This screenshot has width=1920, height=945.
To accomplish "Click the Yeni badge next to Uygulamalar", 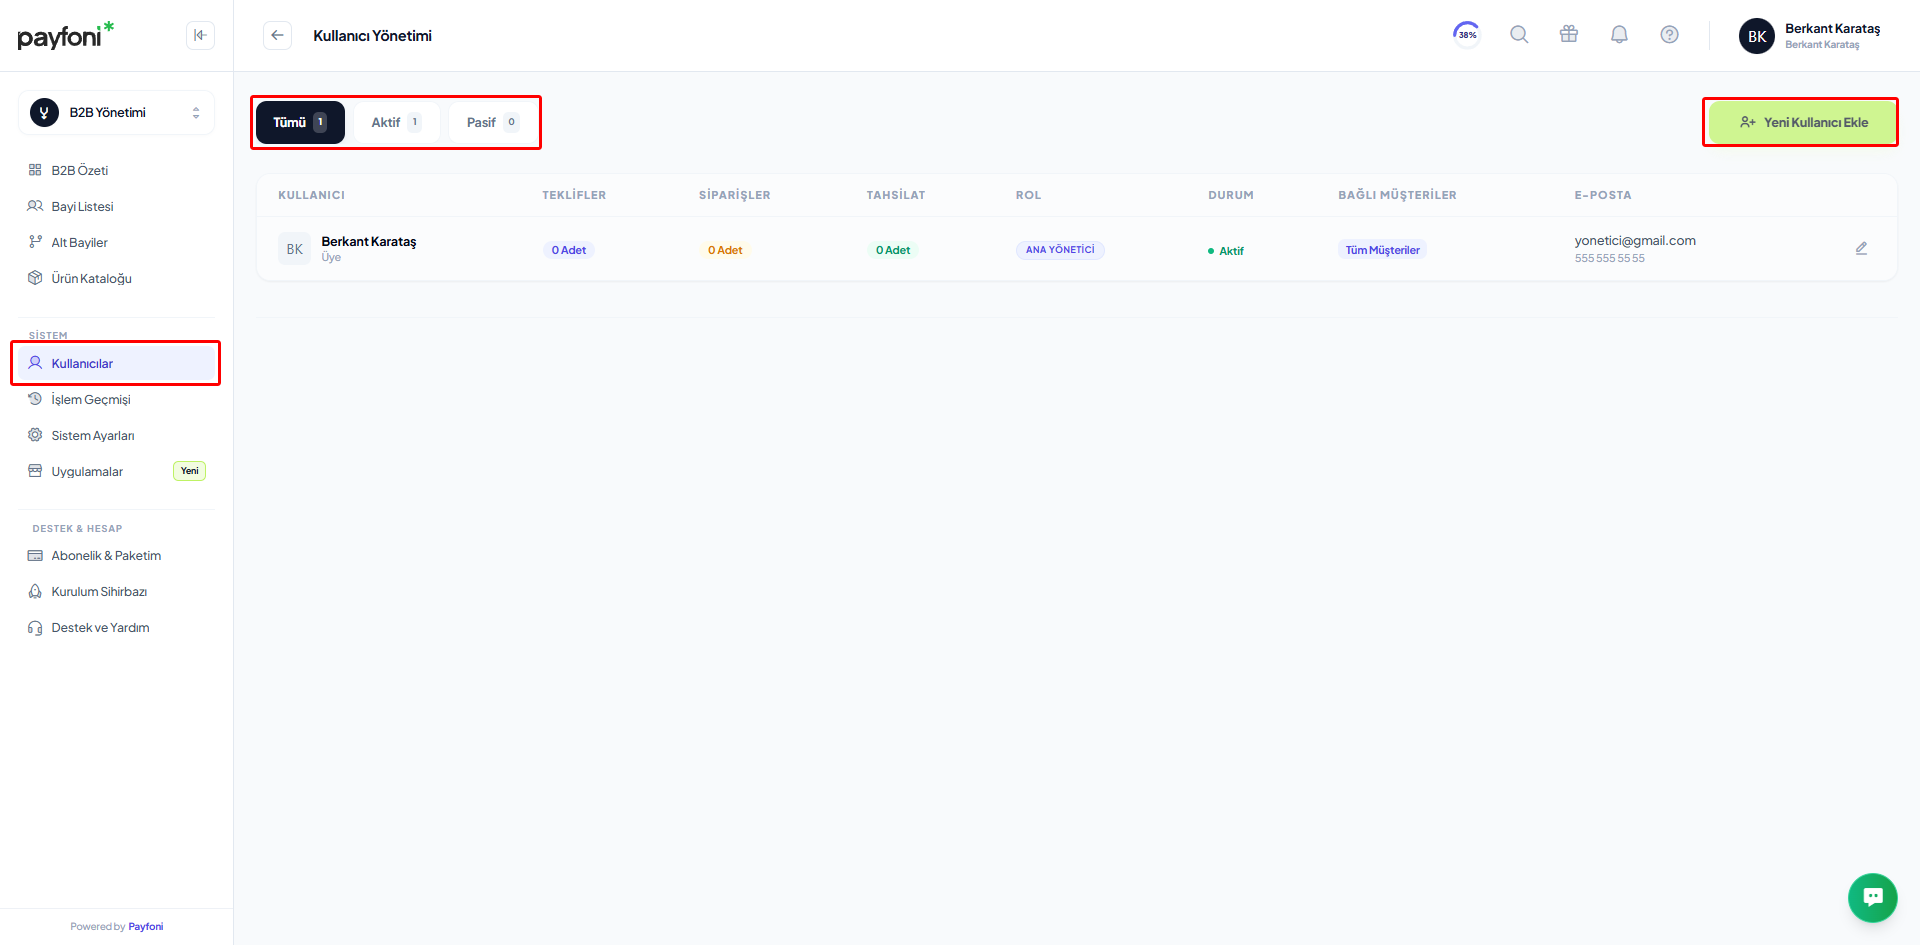I will pos(189,471).
